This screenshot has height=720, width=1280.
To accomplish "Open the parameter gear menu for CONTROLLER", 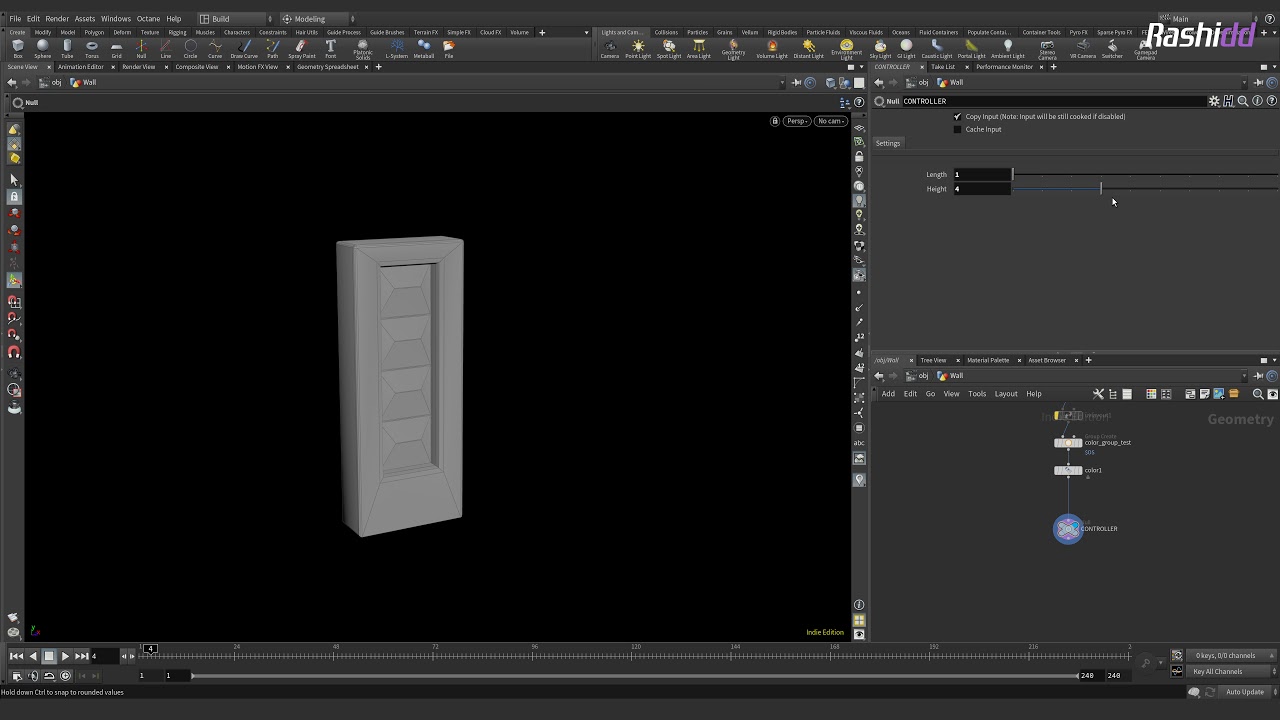I will (1214, 101).
